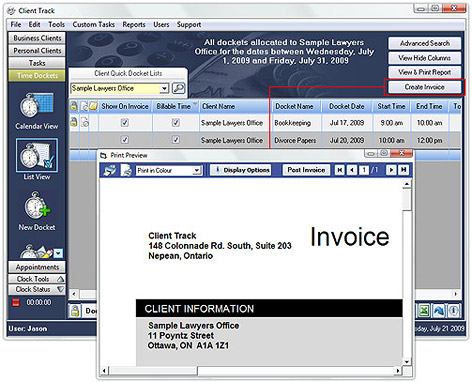Screen dimensions: 472x382
Task: Toggle Billable Time for the Bookkeeping docket
Action: click(x=176, y=123)
